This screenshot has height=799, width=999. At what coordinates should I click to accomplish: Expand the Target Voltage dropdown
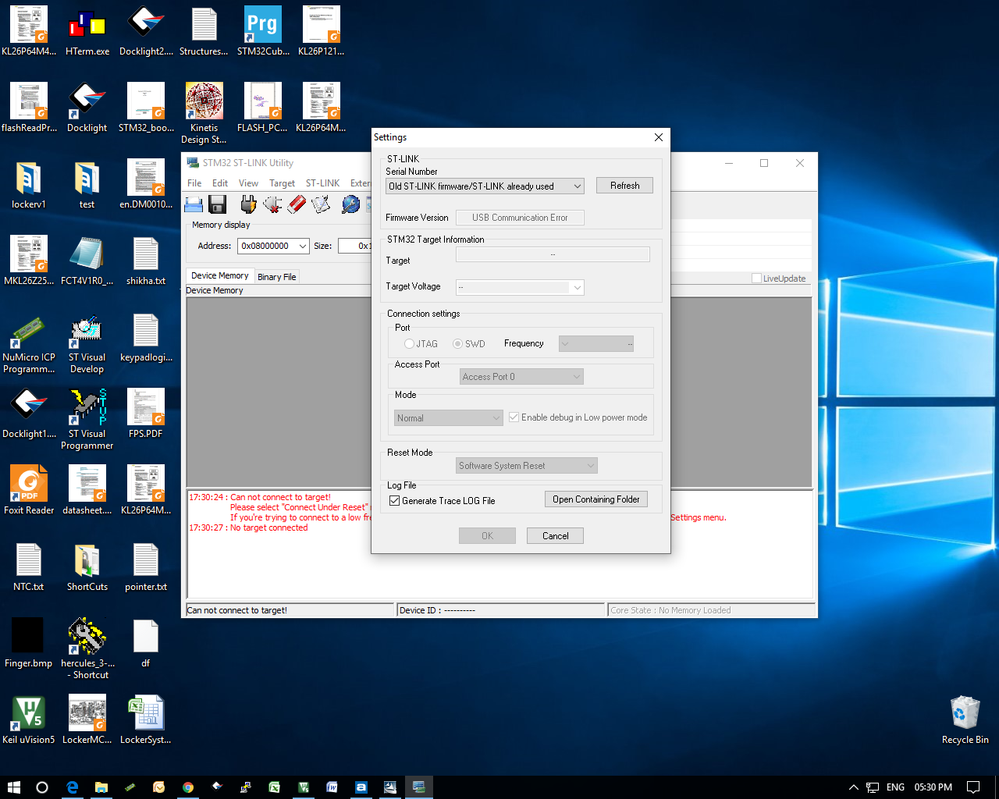pos(577,287)
